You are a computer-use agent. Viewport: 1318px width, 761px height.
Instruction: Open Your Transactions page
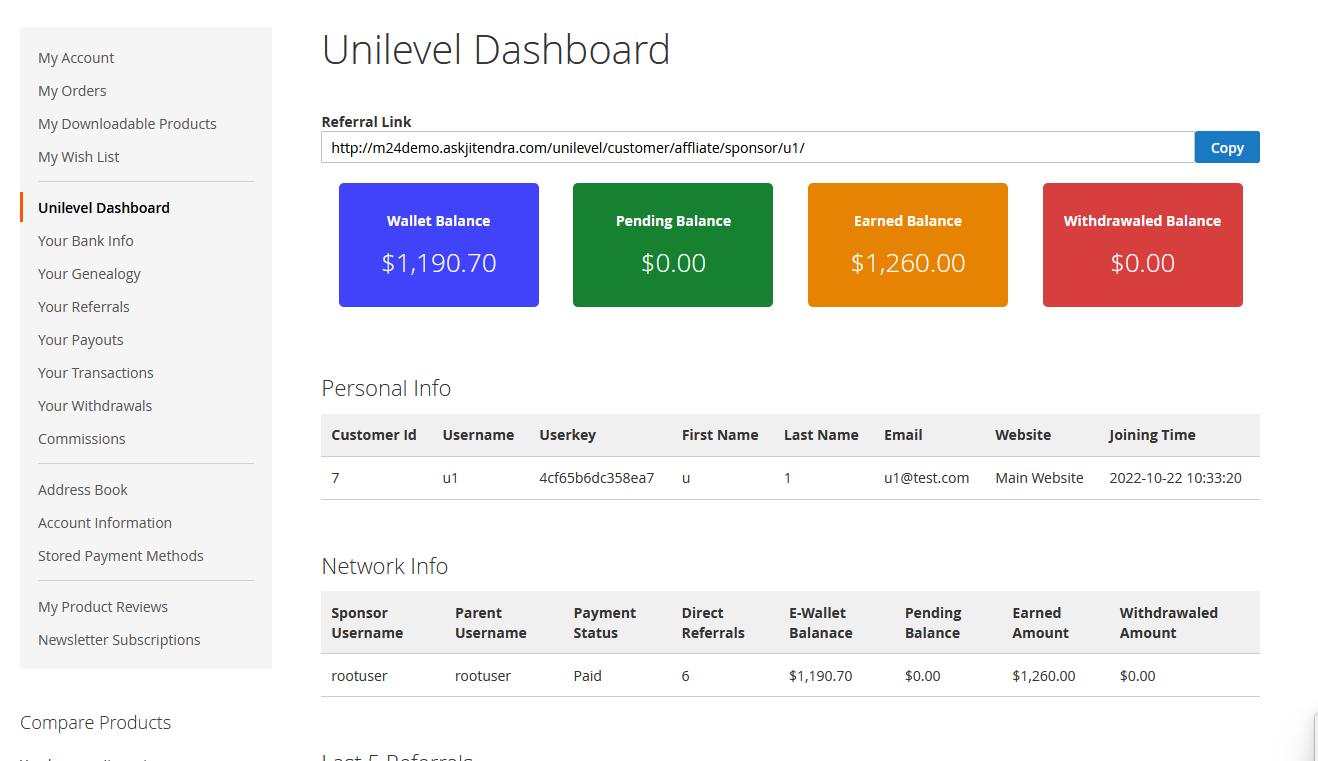tap(96, 373)
